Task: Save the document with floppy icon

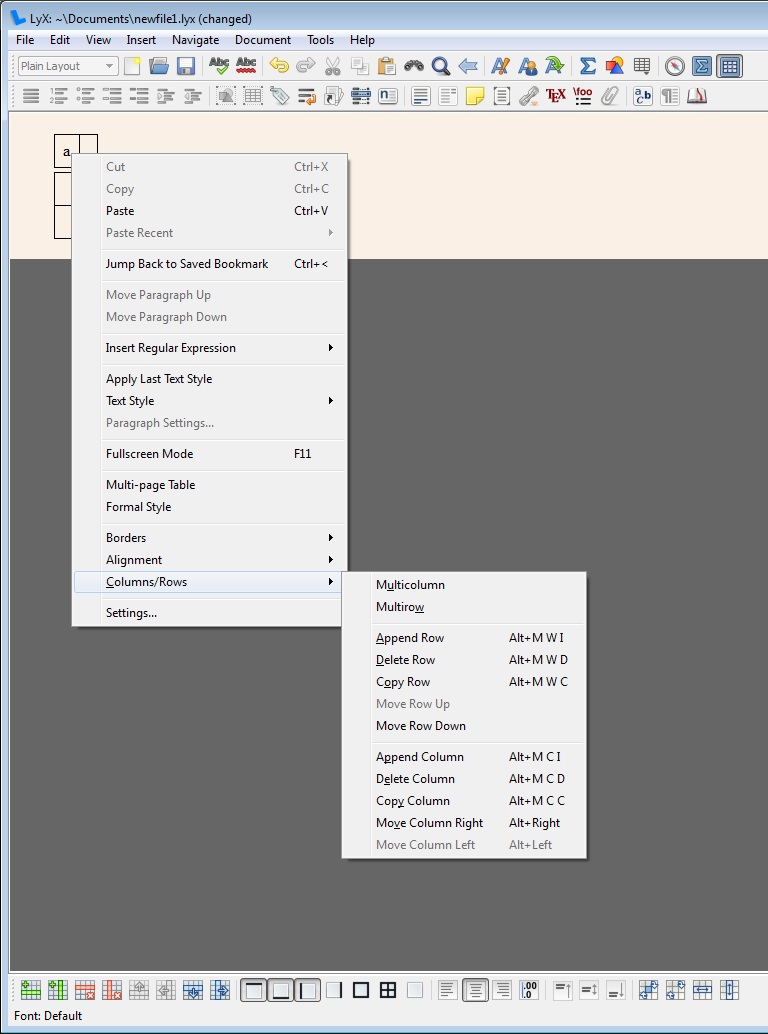Action: (x=186, y=66)
